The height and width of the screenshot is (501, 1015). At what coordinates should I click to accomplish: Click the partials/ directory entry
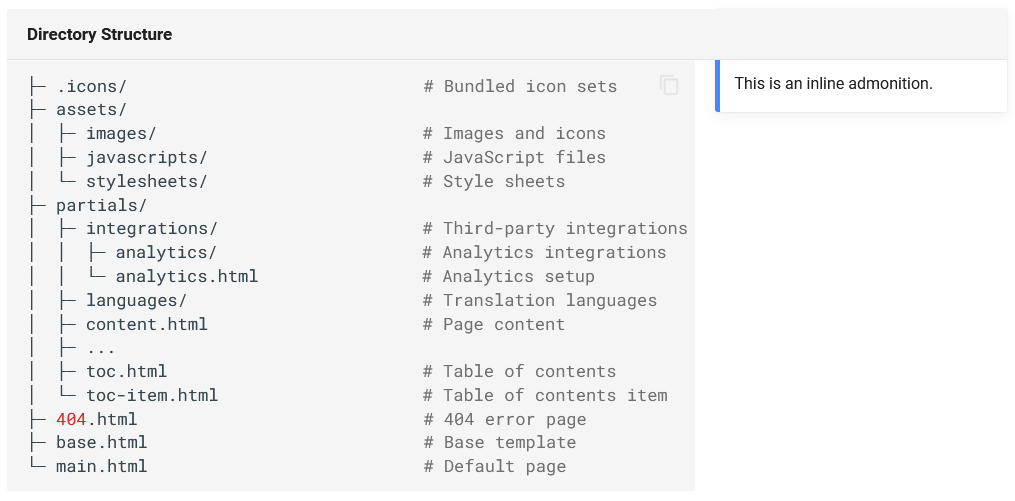(102, 205)
